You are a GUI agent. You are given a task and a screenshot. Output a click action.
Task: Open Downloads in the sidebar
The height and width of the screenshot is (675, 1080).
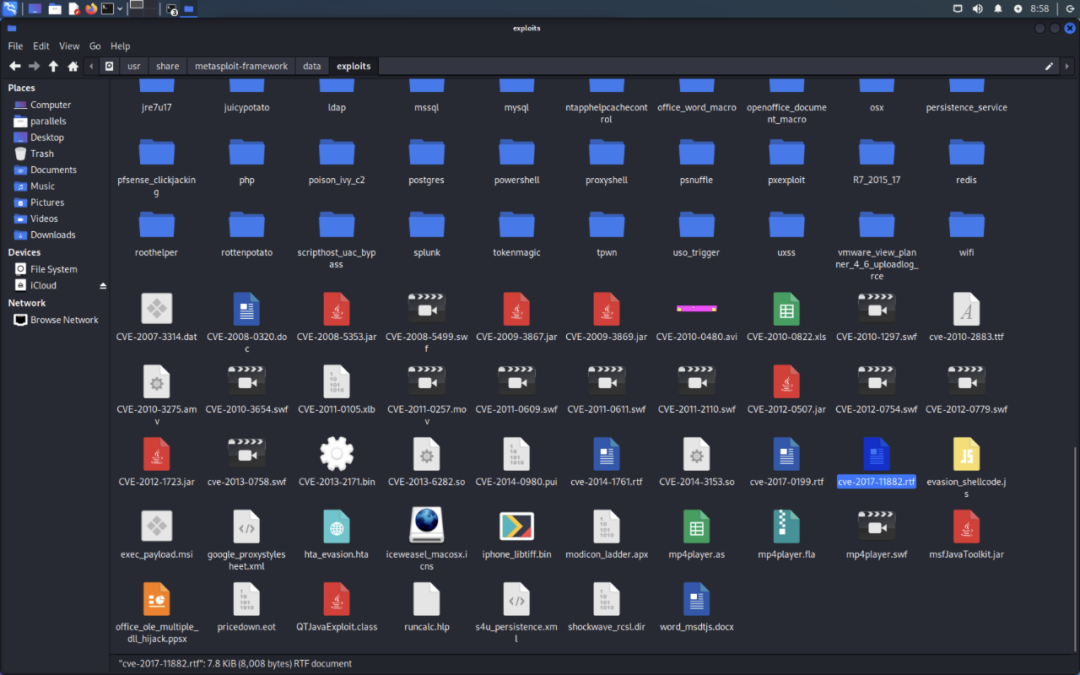[52, 235]
